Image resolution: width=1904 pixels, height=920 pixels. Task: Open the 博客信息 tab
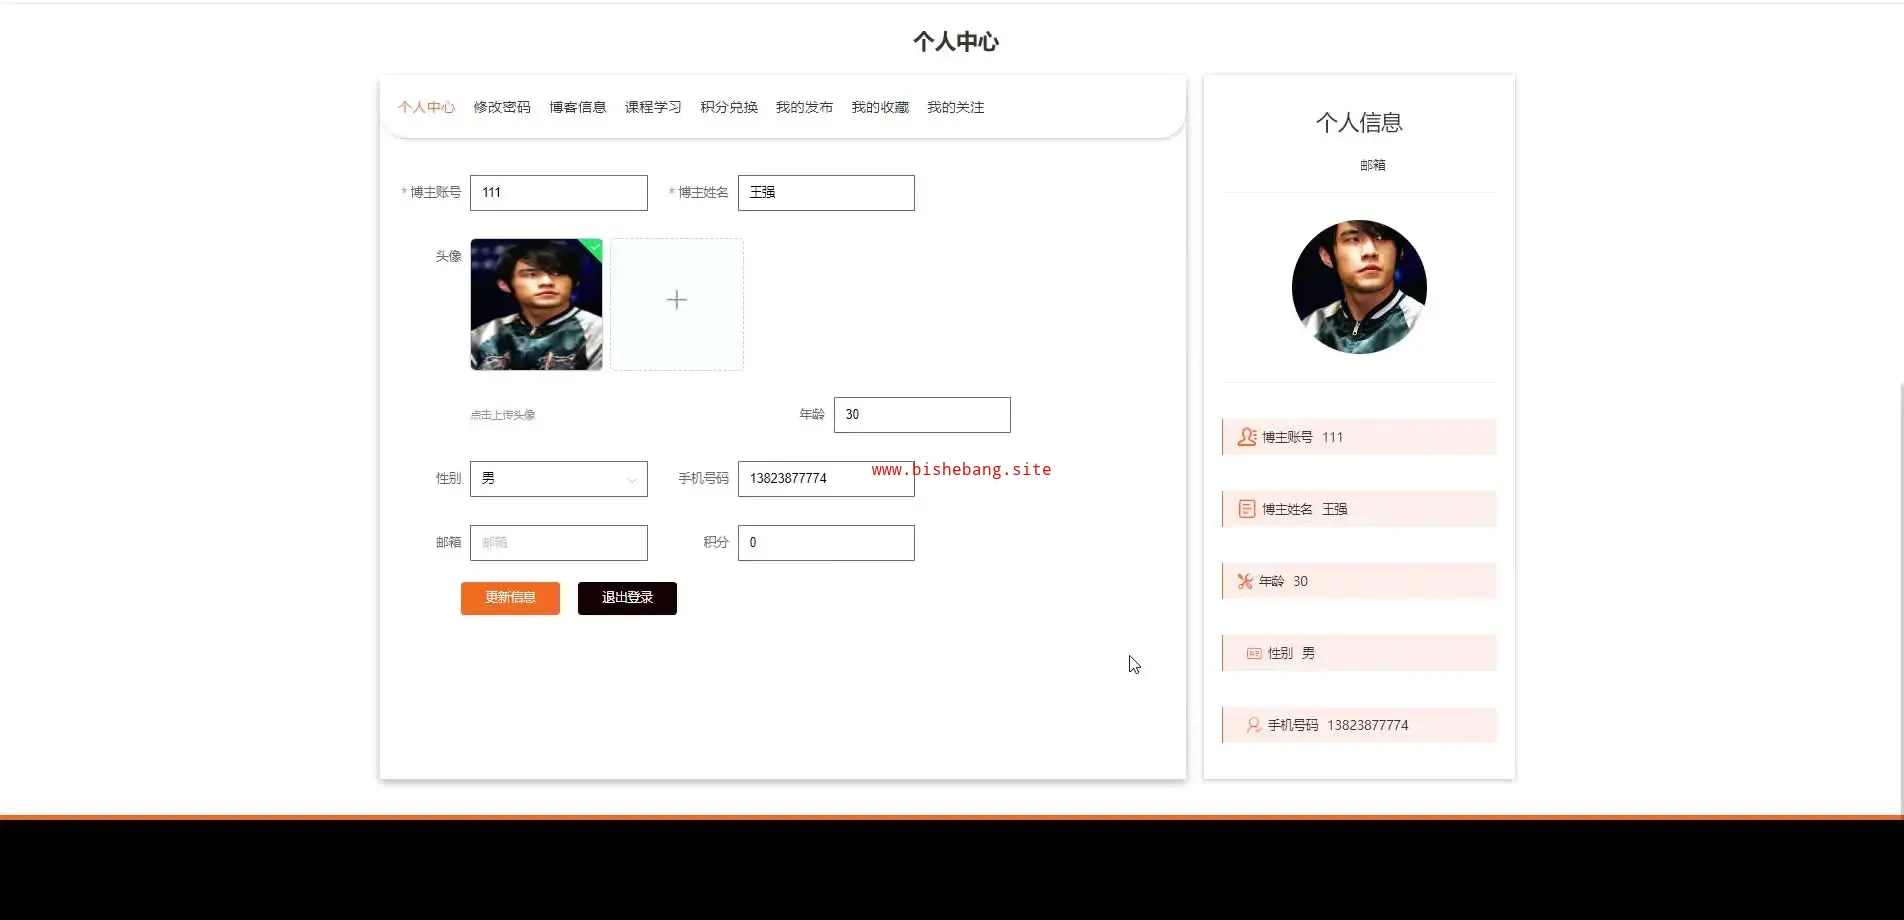(x=578, y=107)
